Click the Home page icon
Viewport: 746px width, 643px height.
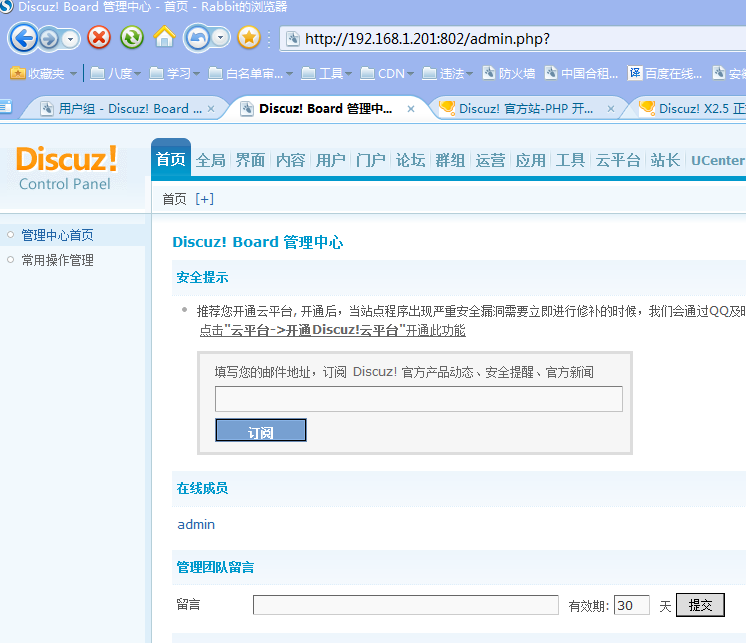165,37
